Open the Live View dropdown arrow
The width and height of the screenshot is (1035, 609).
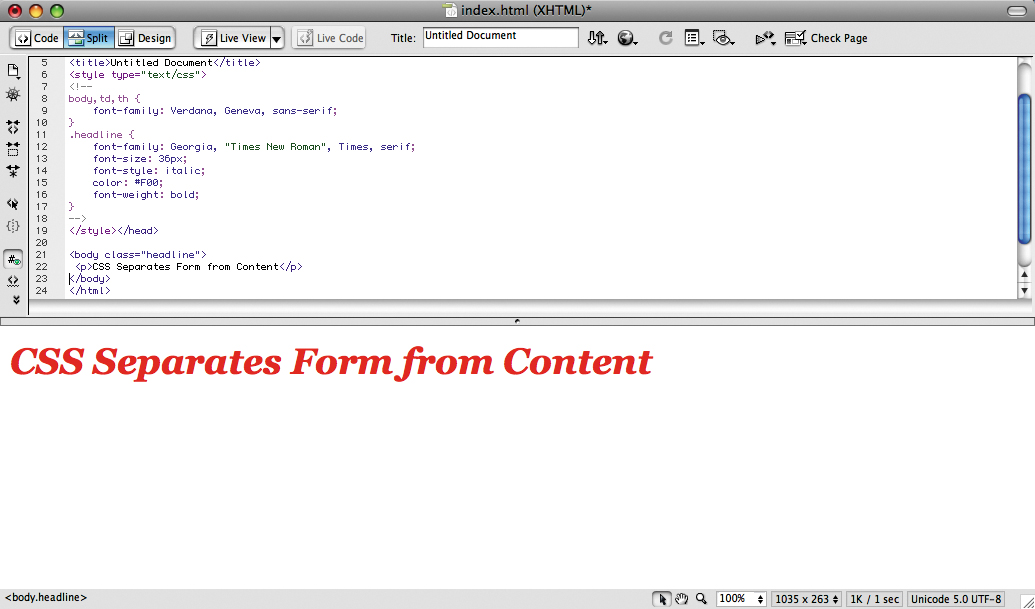click(276, 38)
